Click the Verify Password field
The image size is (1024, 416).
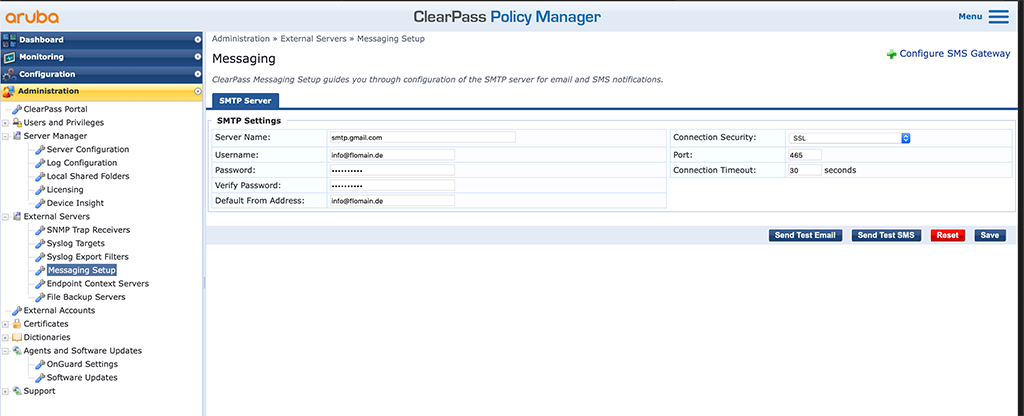(392, 185)
